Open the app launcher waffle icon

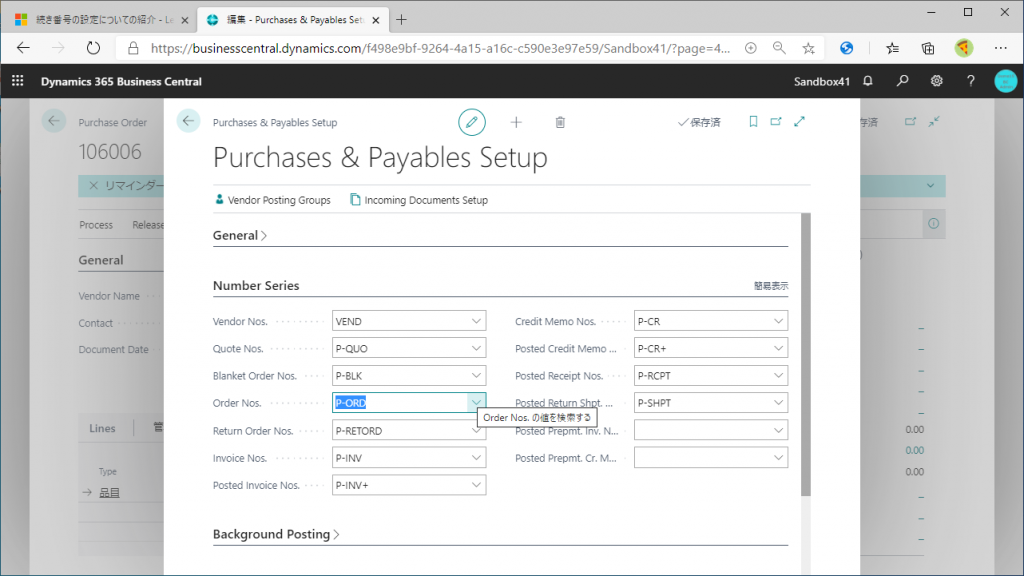click(18, 81)
